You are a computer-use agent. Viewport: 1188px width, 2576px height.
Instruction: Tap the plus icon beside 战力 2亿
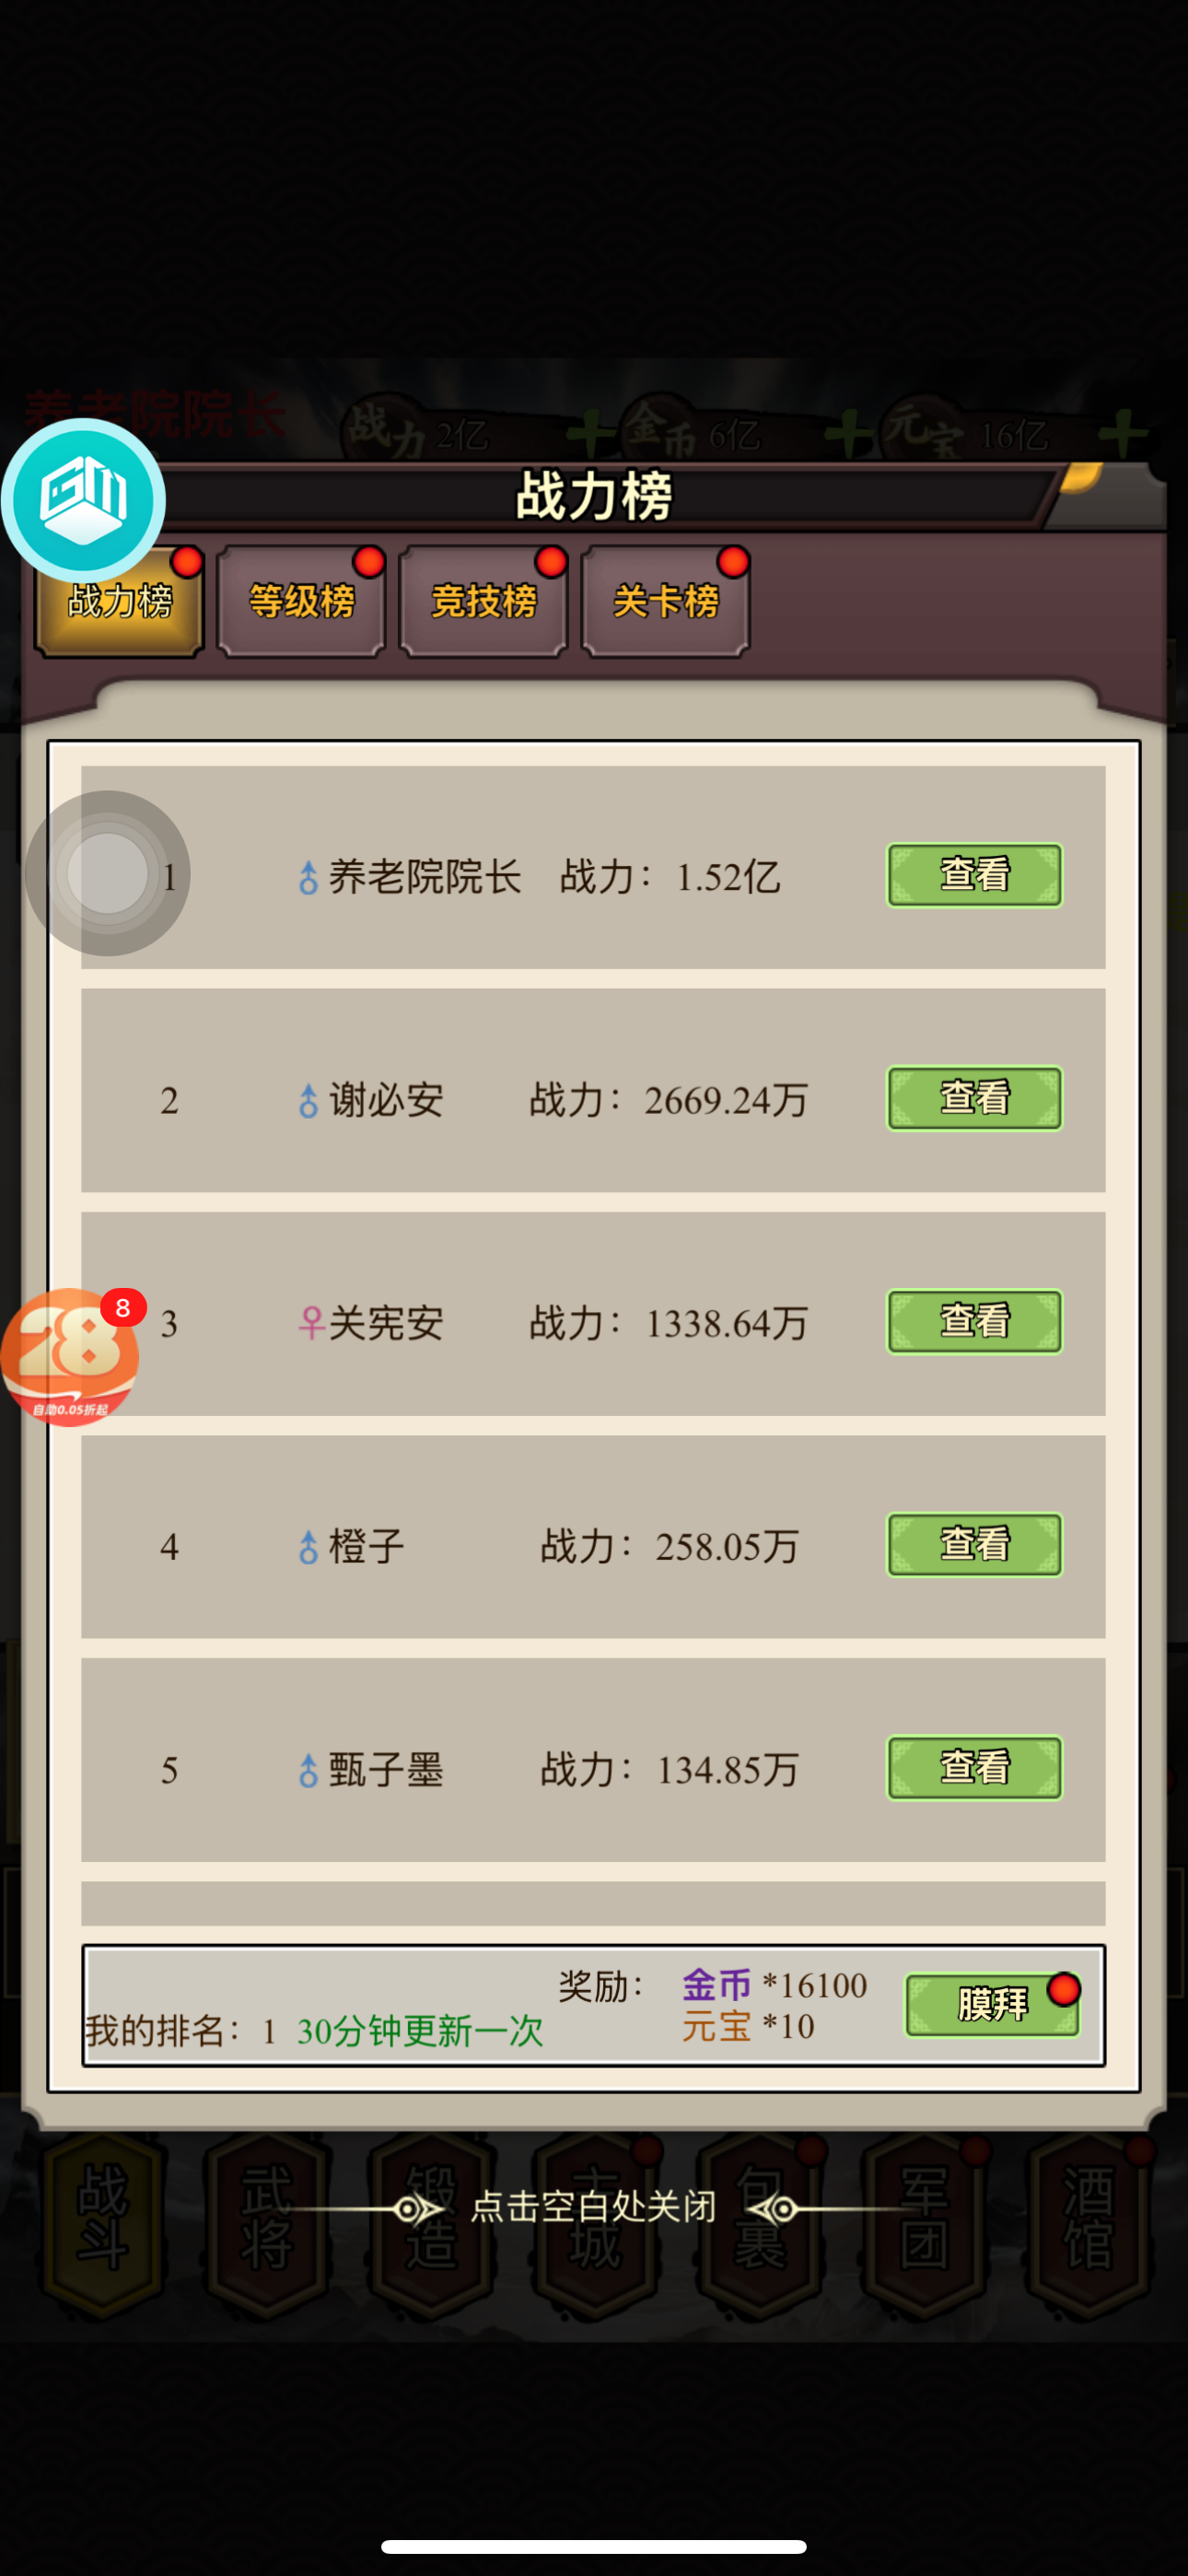(x=591, y=435)
